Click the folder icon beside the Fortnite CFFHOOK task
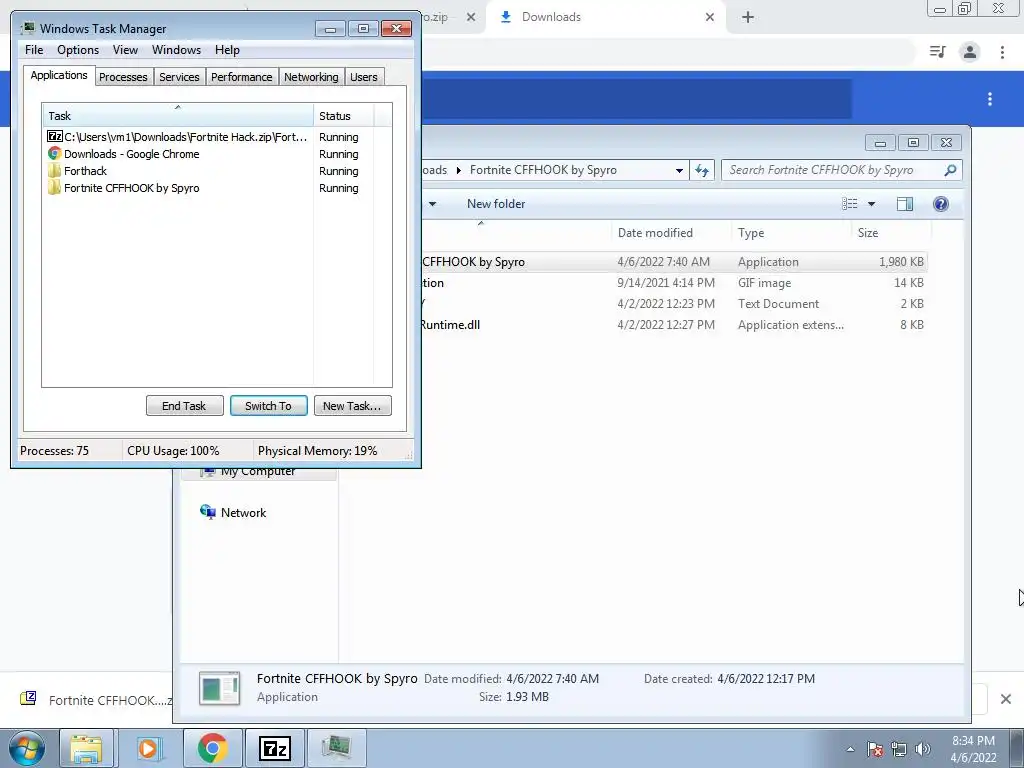This screenshot has height=768, width=1024. point(55,187)
